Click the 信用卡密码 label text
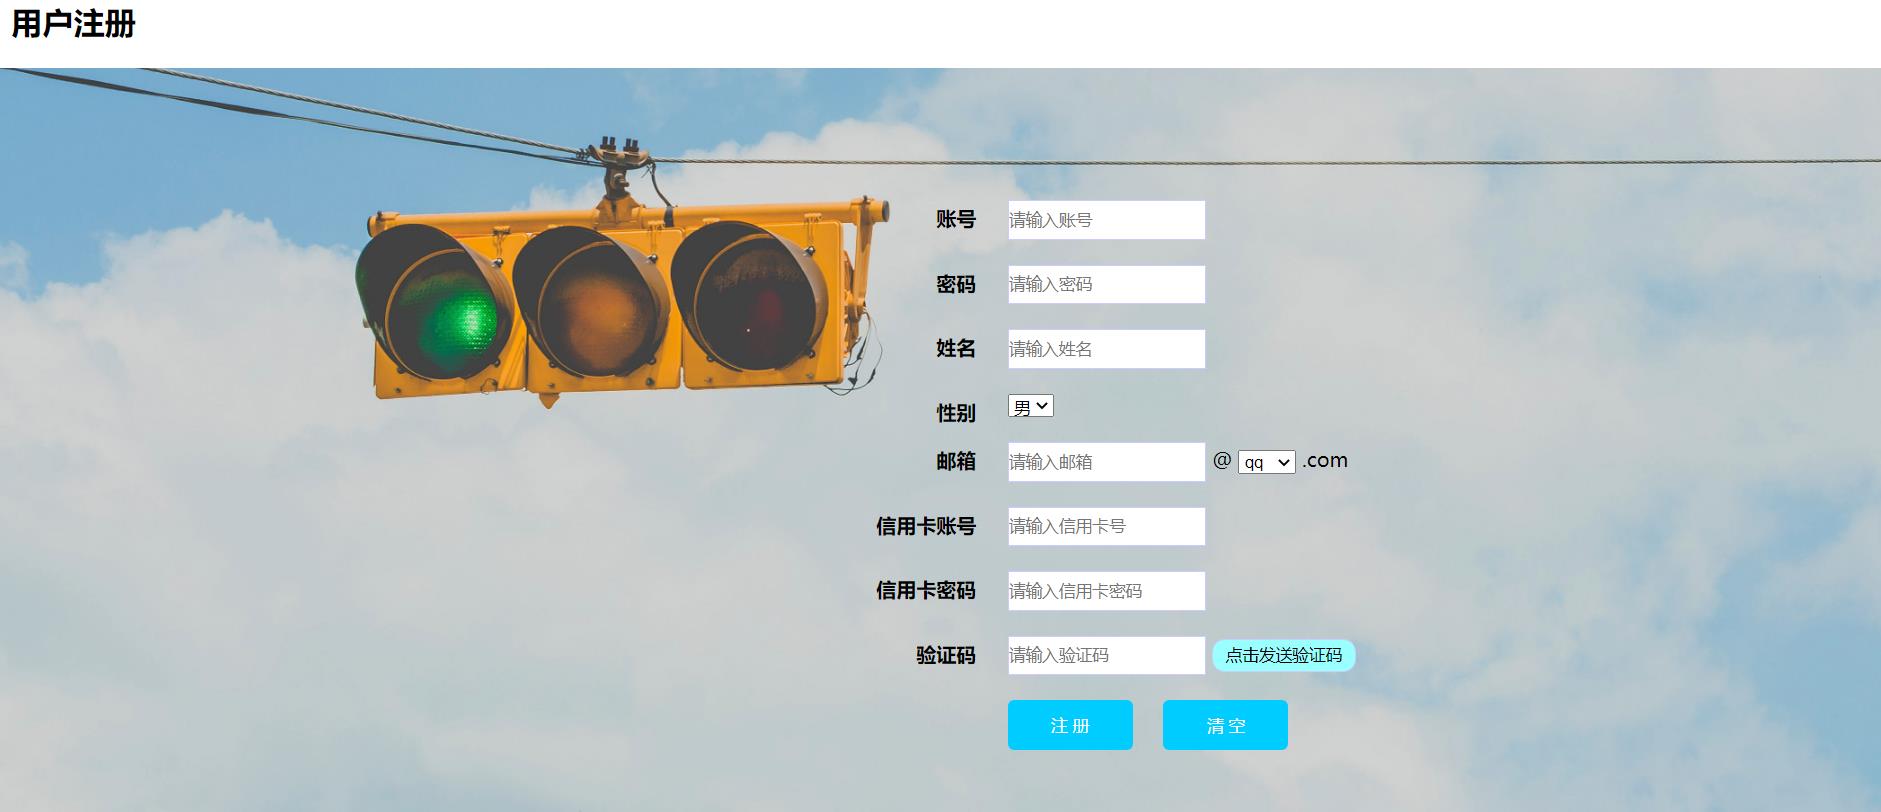 click(926, 590)
